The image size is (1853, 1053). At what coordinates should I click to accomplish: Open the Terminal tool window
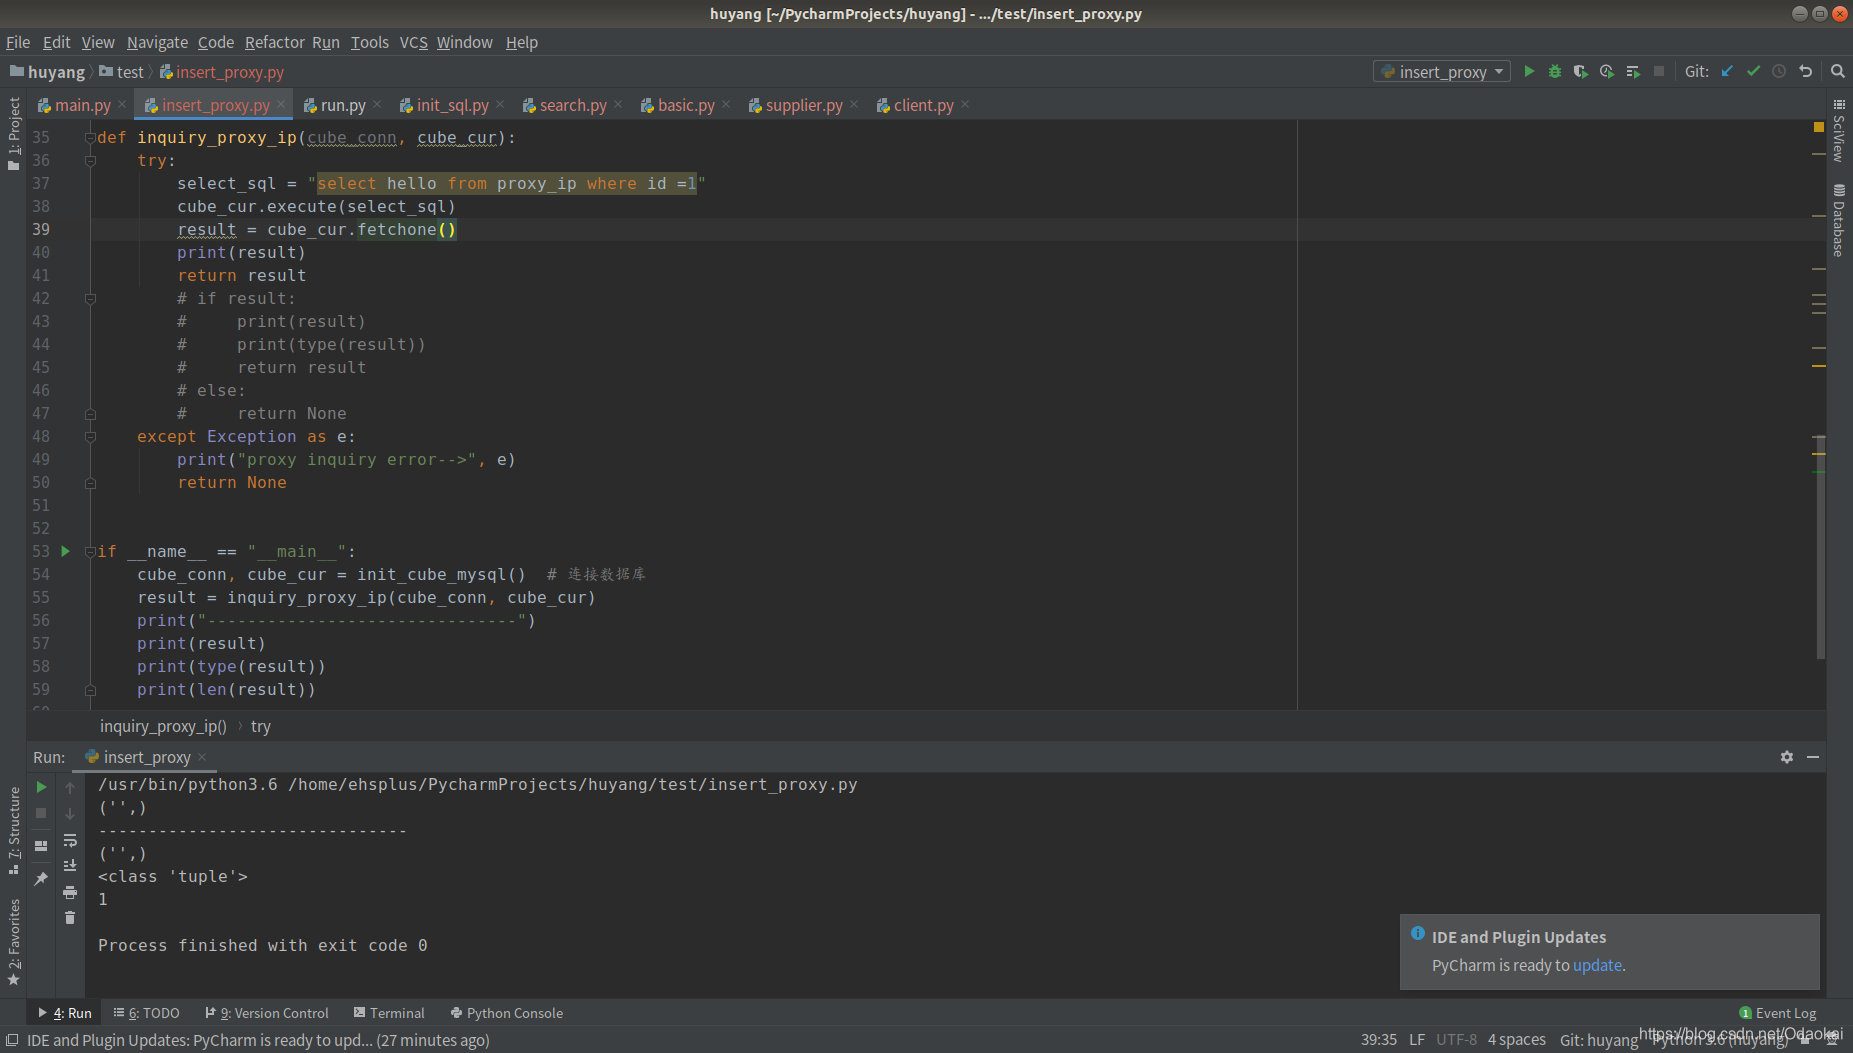[389, 1013]
